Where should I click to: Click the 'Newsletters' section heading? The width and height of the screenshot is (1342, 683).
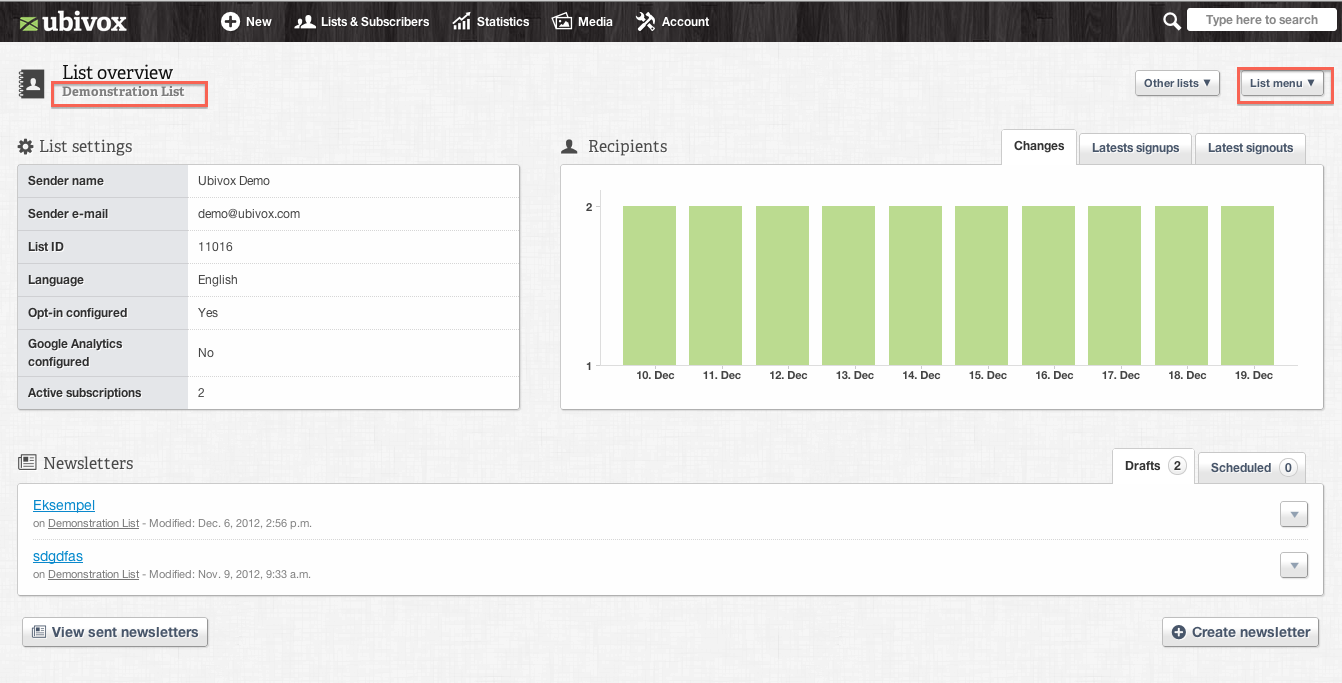click(88, 463)
